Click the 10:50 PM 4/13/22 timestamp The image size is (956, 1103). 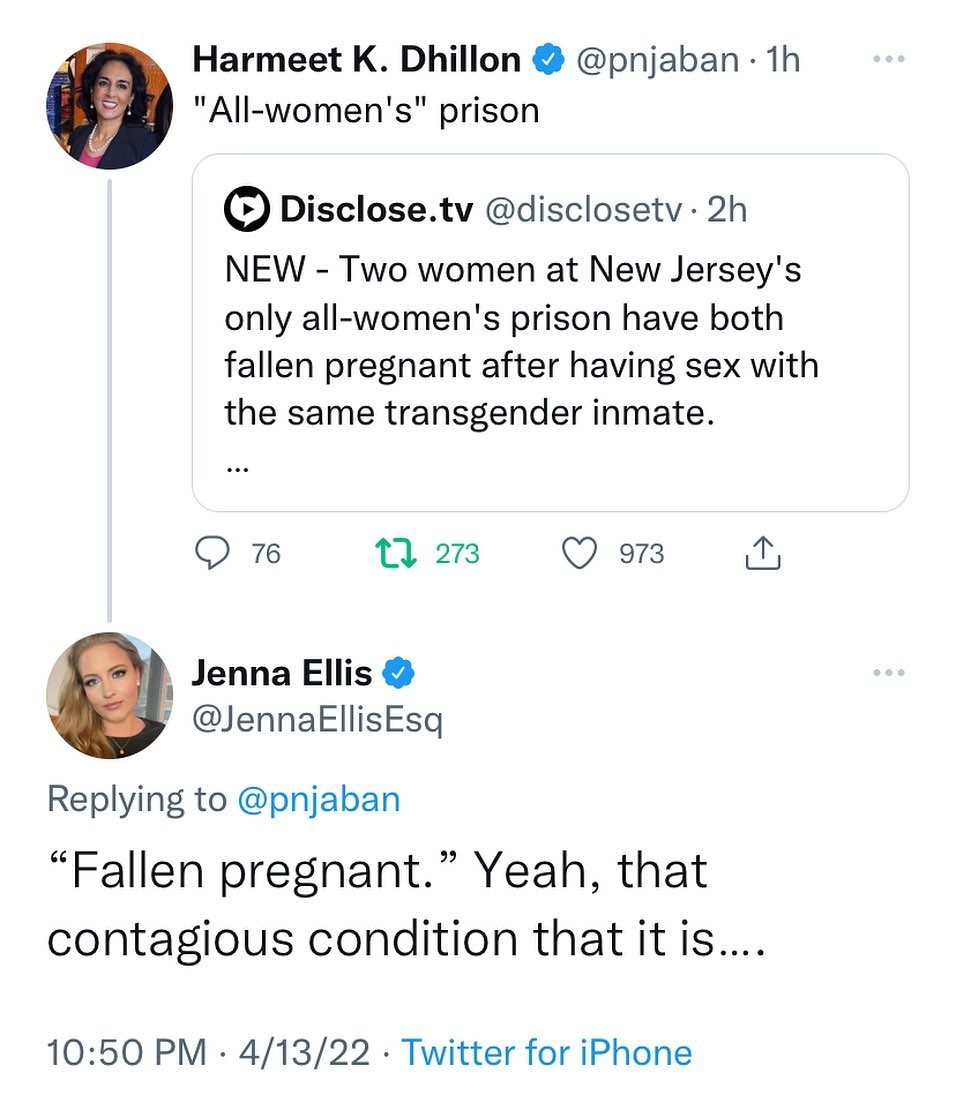208,1053
